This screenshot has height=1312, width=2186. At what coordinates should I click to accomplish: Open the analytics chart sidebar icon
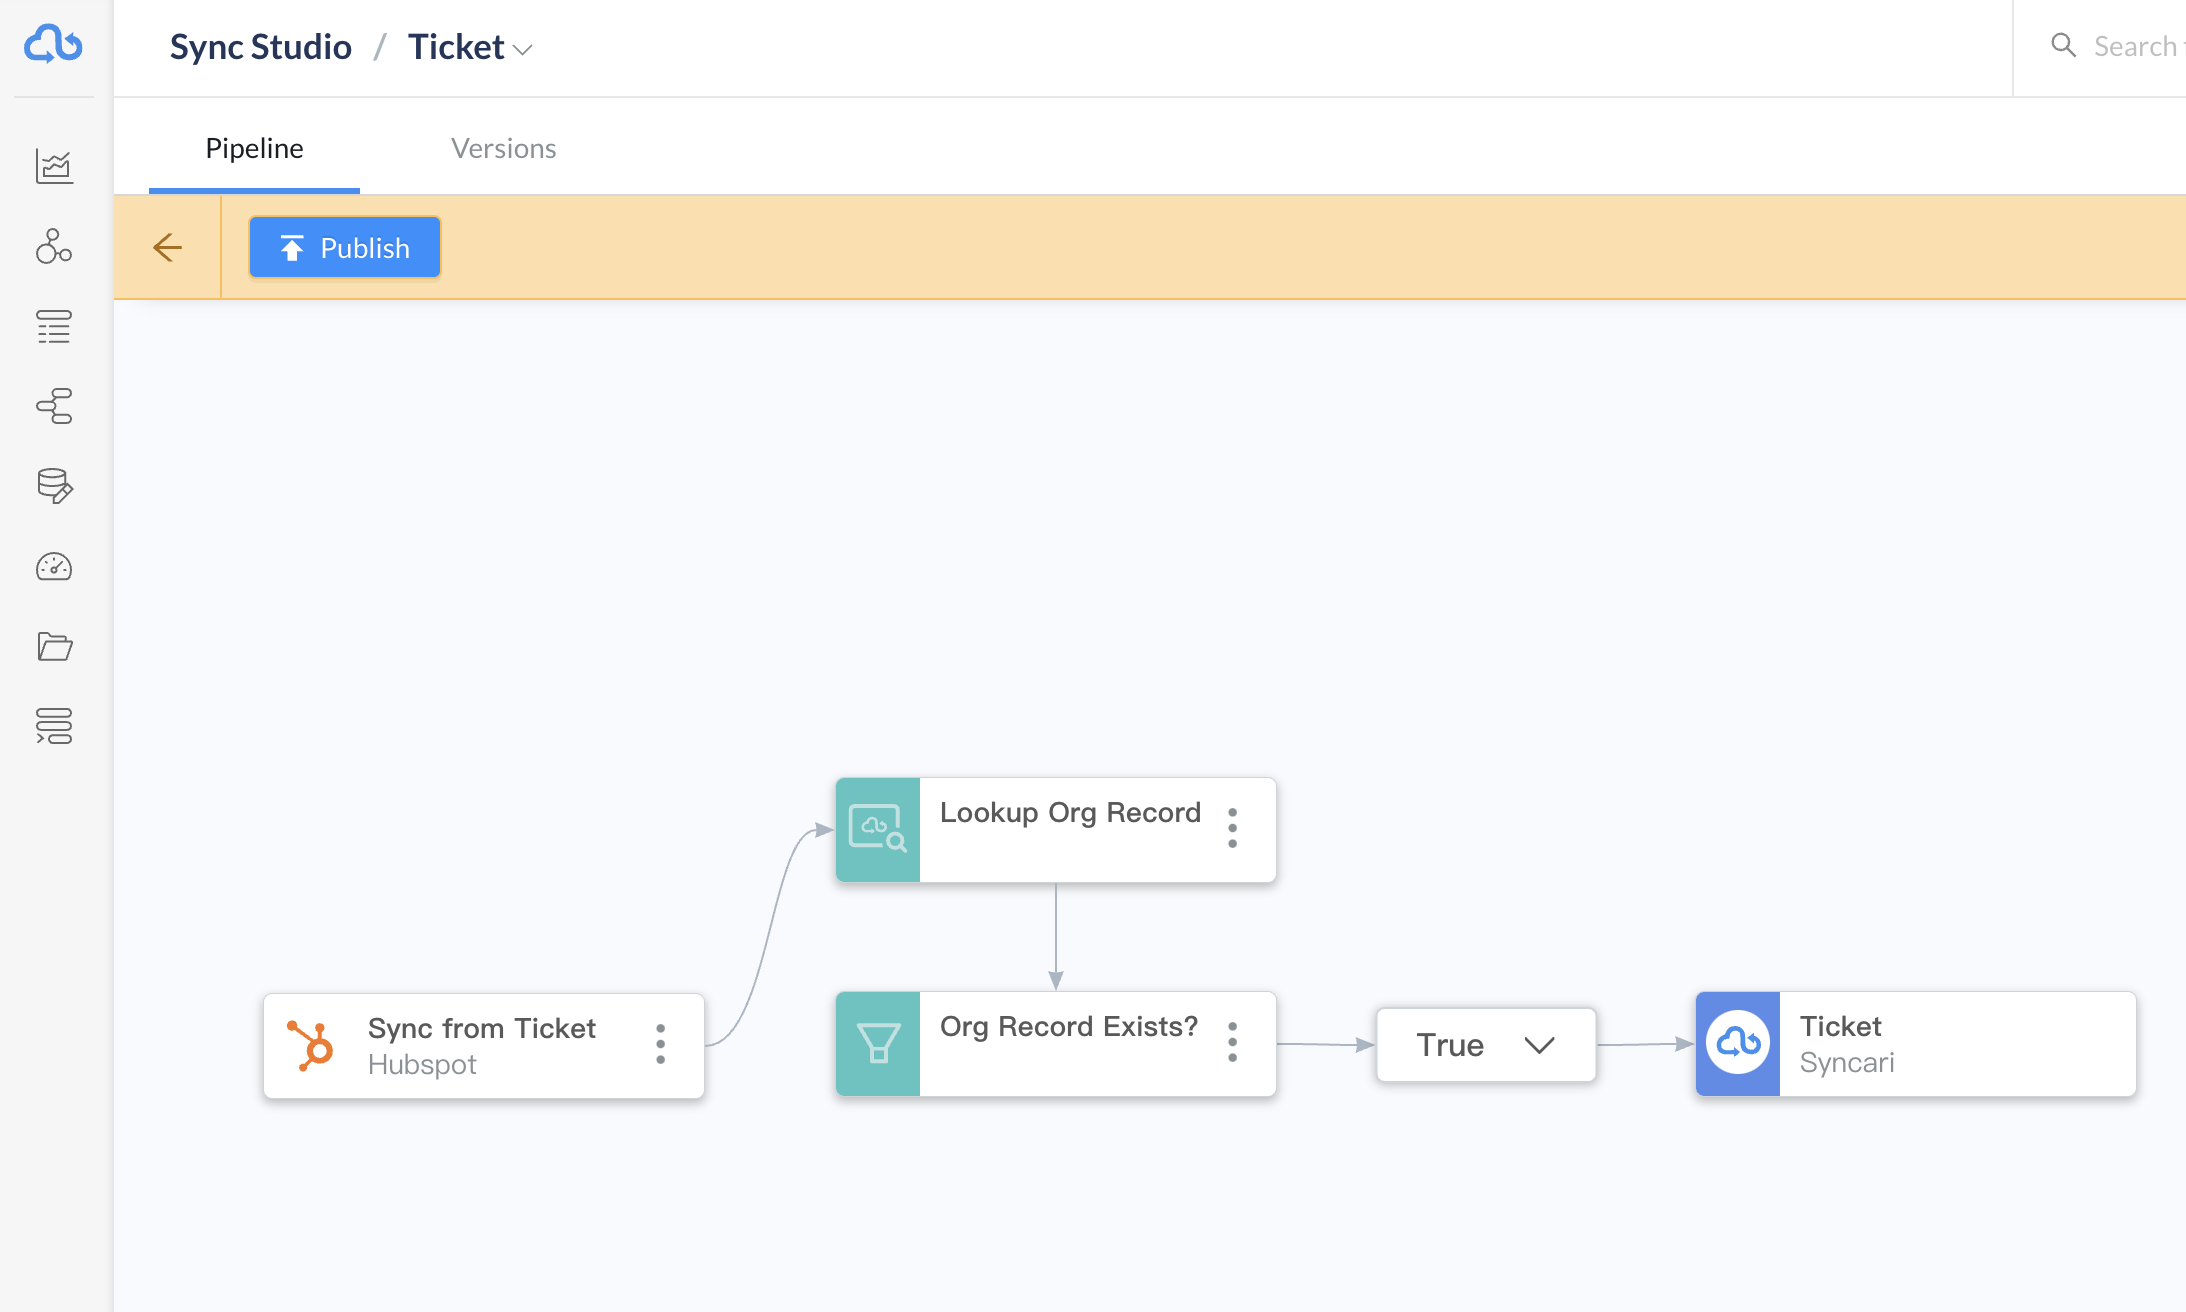coord(54,166)
